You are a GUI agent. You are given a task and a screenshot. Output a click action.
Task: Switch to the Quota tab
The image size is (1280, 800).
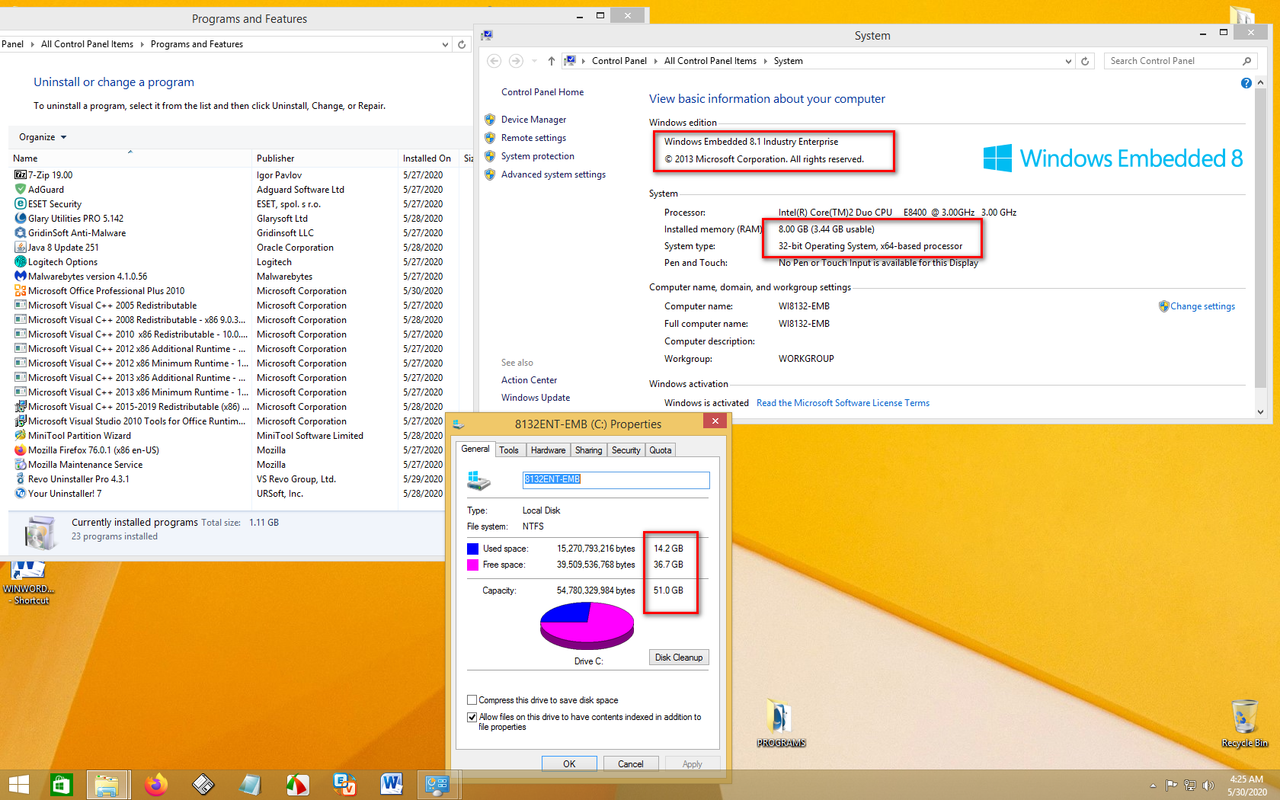661,450
